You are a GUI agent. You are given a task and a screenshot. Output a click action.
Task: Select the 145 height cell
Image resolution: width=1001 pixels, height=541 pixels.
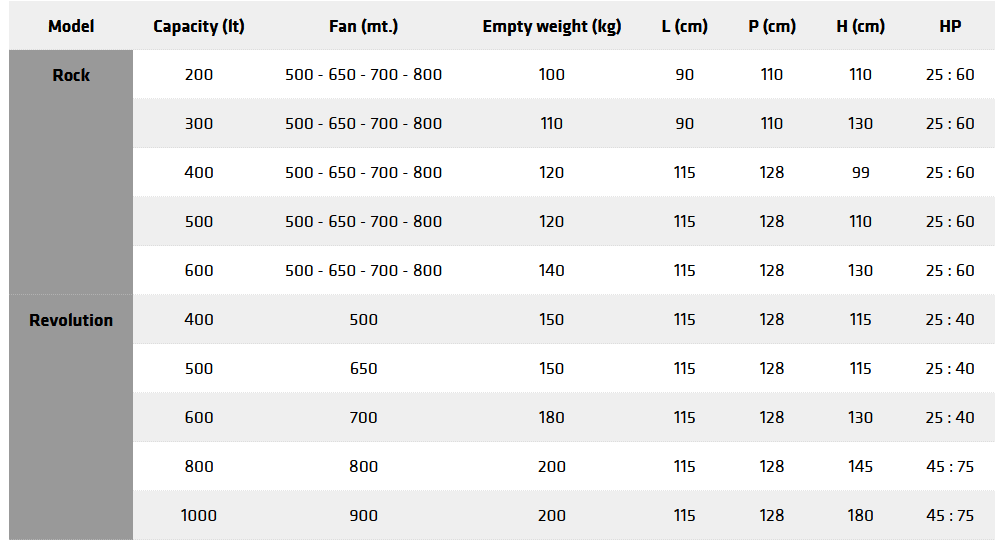tap(861, 467)
